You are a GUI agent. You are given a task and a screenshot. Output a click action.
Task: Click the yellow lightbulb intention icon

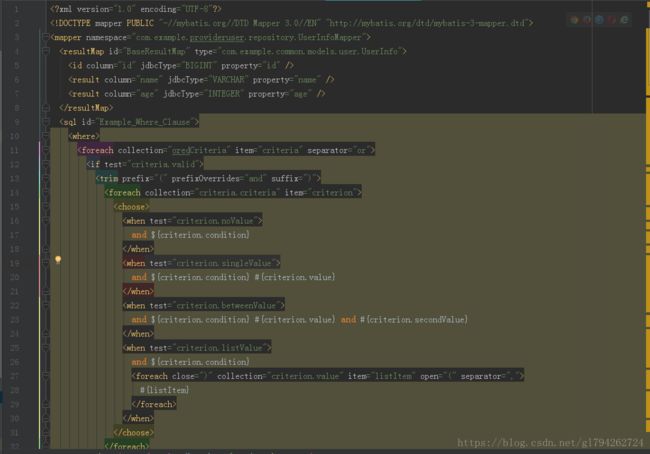58,260
